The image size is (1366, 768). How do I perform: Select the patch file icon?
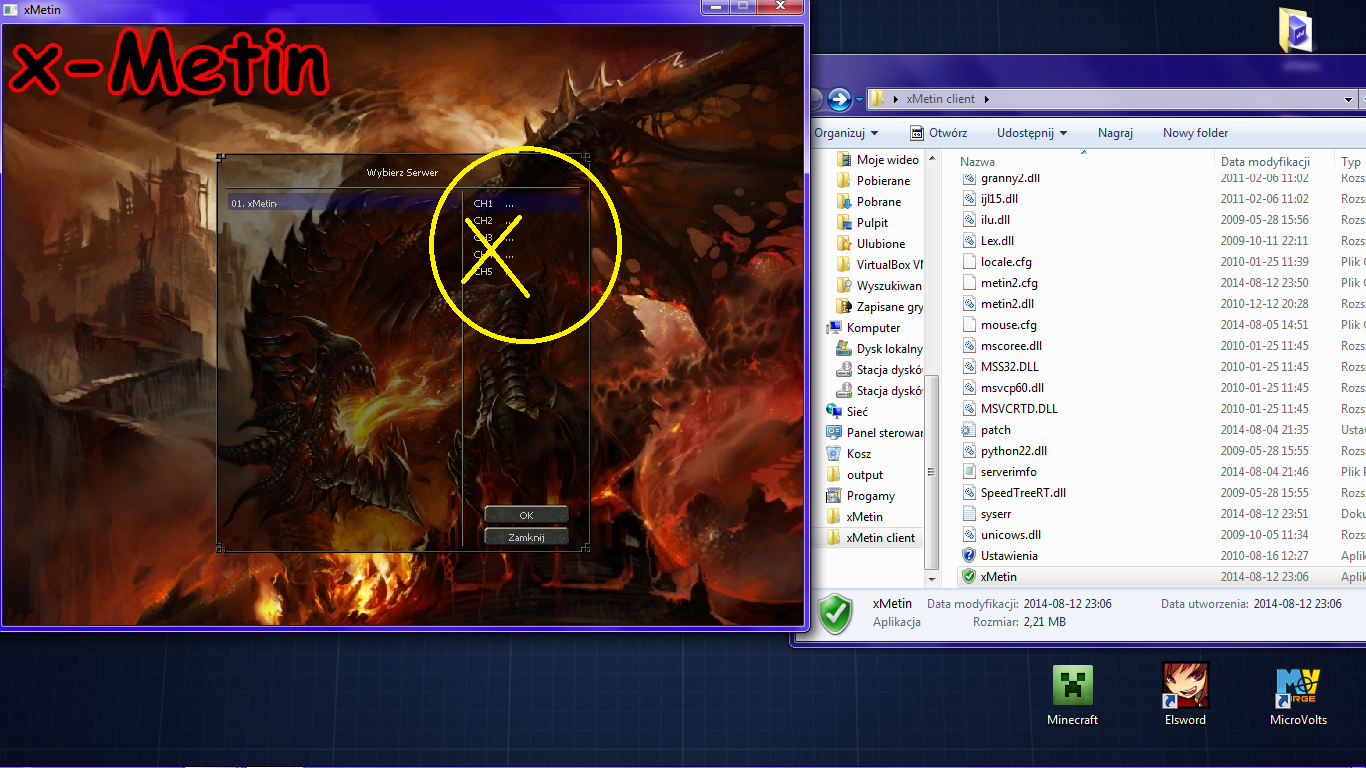968,430
